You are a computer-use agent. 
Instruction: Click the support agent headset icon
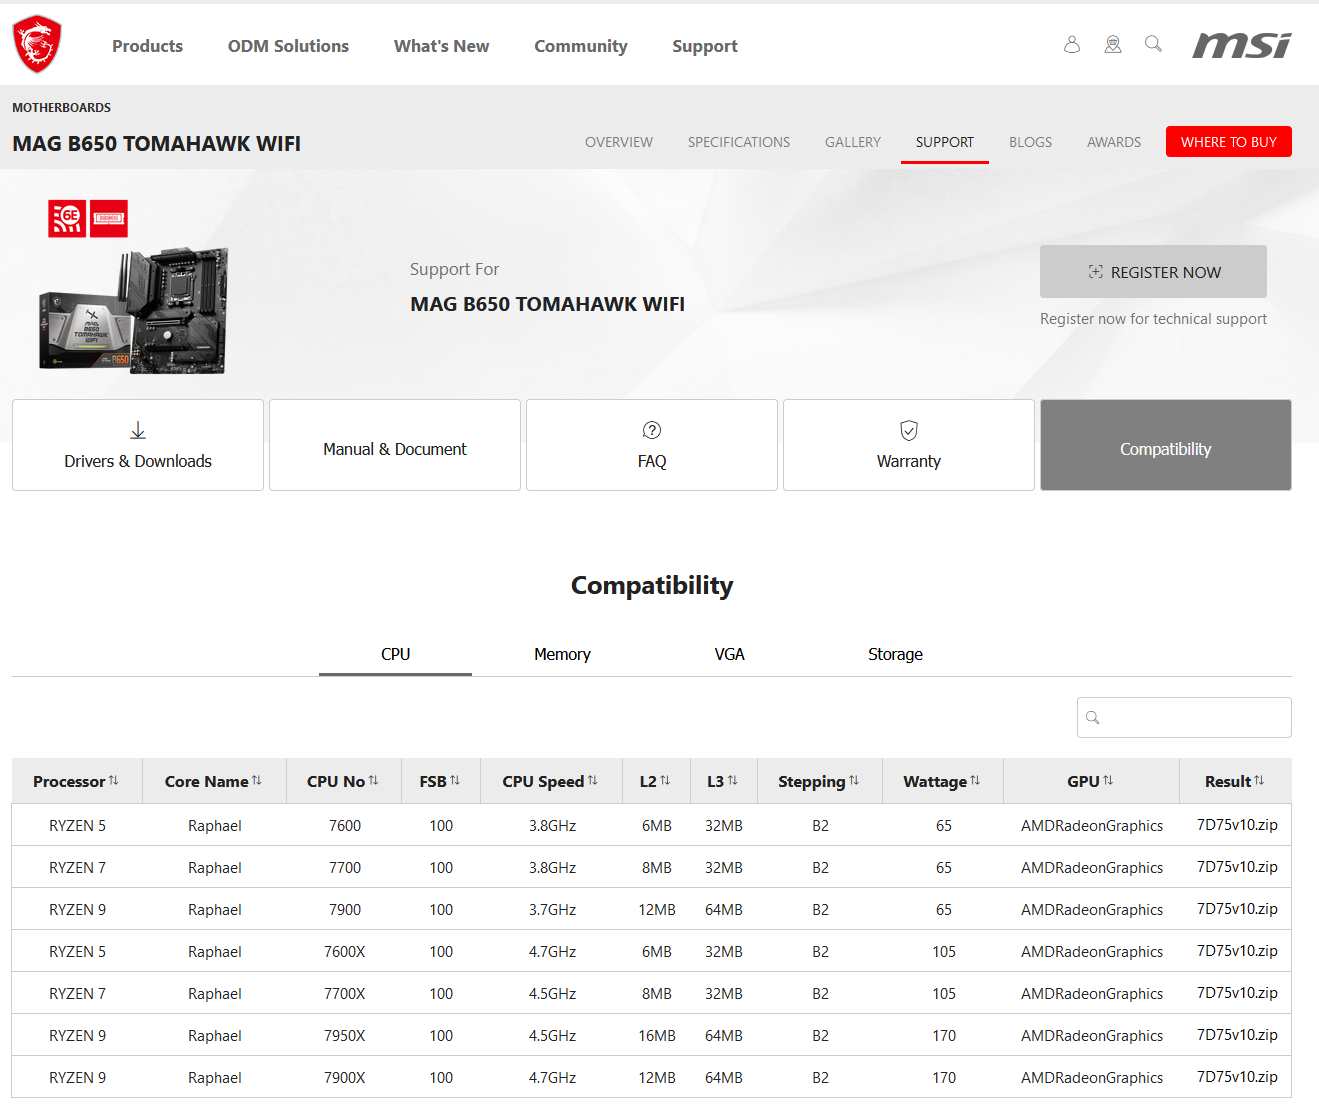pos(1112,45)
